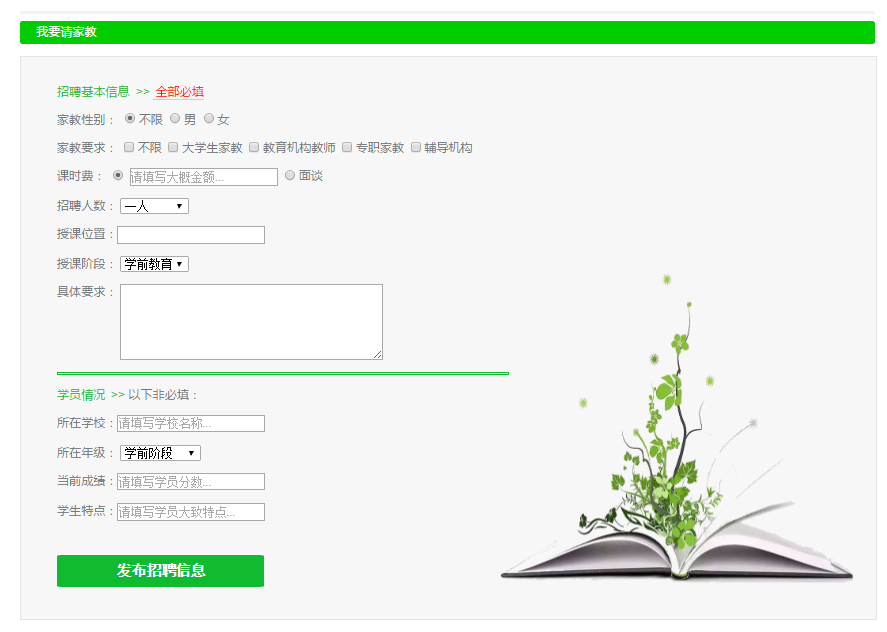Click the 授课位置 input field
Viewport: 887px width, 632px height.
pos(191,235)
